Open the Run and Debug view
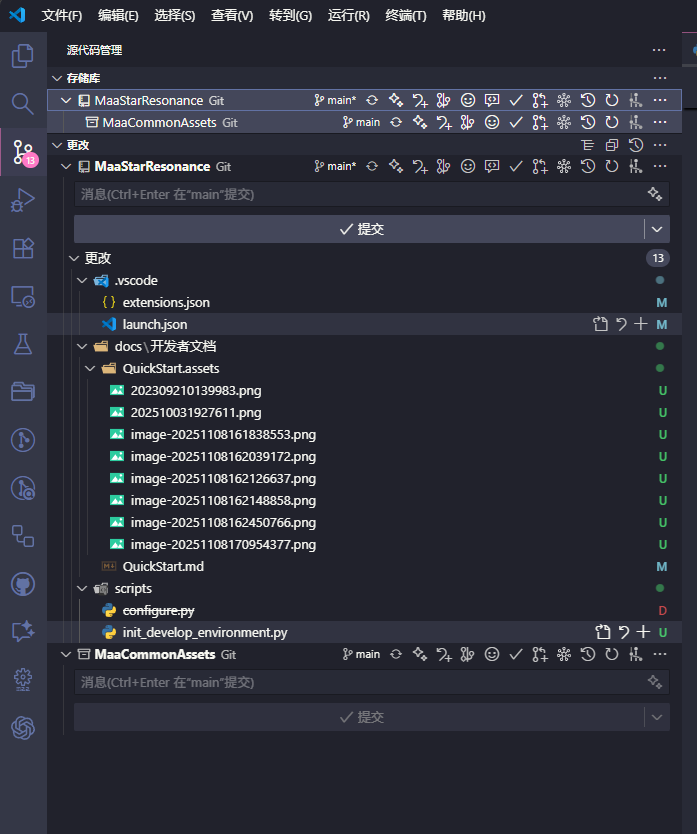Image resolution: width=697 pixels, height=834 pixels. coord(22,201)
